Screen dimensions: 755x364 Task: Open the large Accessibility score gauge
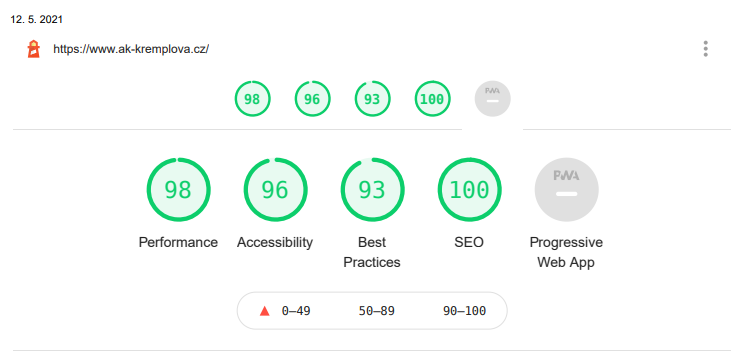[275, 190]
